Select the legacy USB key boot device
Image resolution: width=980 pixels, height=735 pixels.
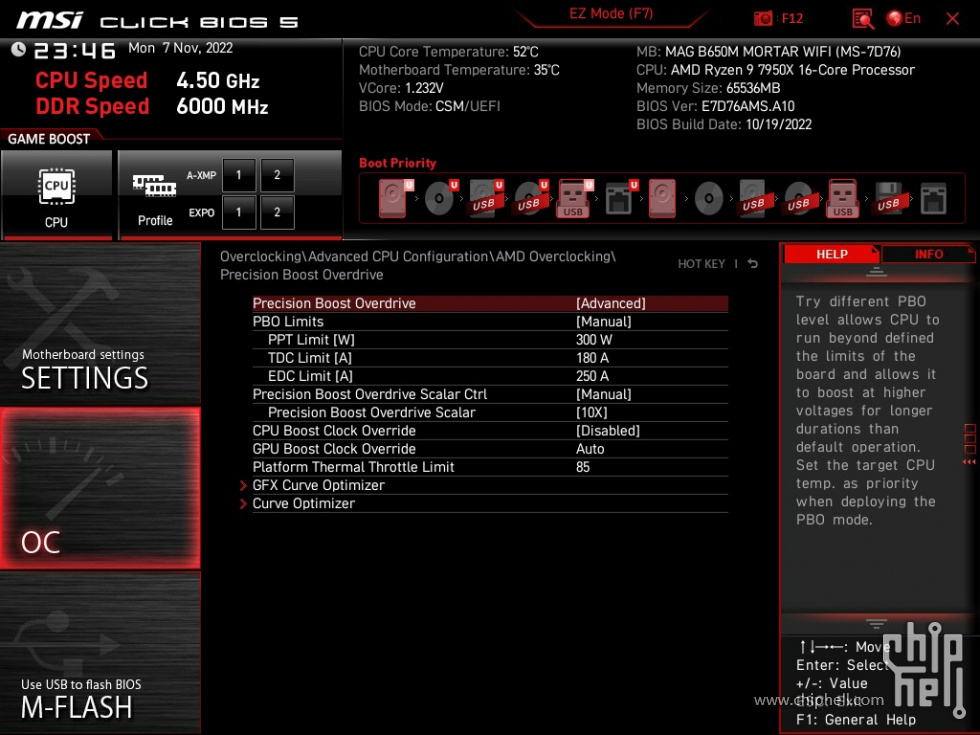[842, 199]
